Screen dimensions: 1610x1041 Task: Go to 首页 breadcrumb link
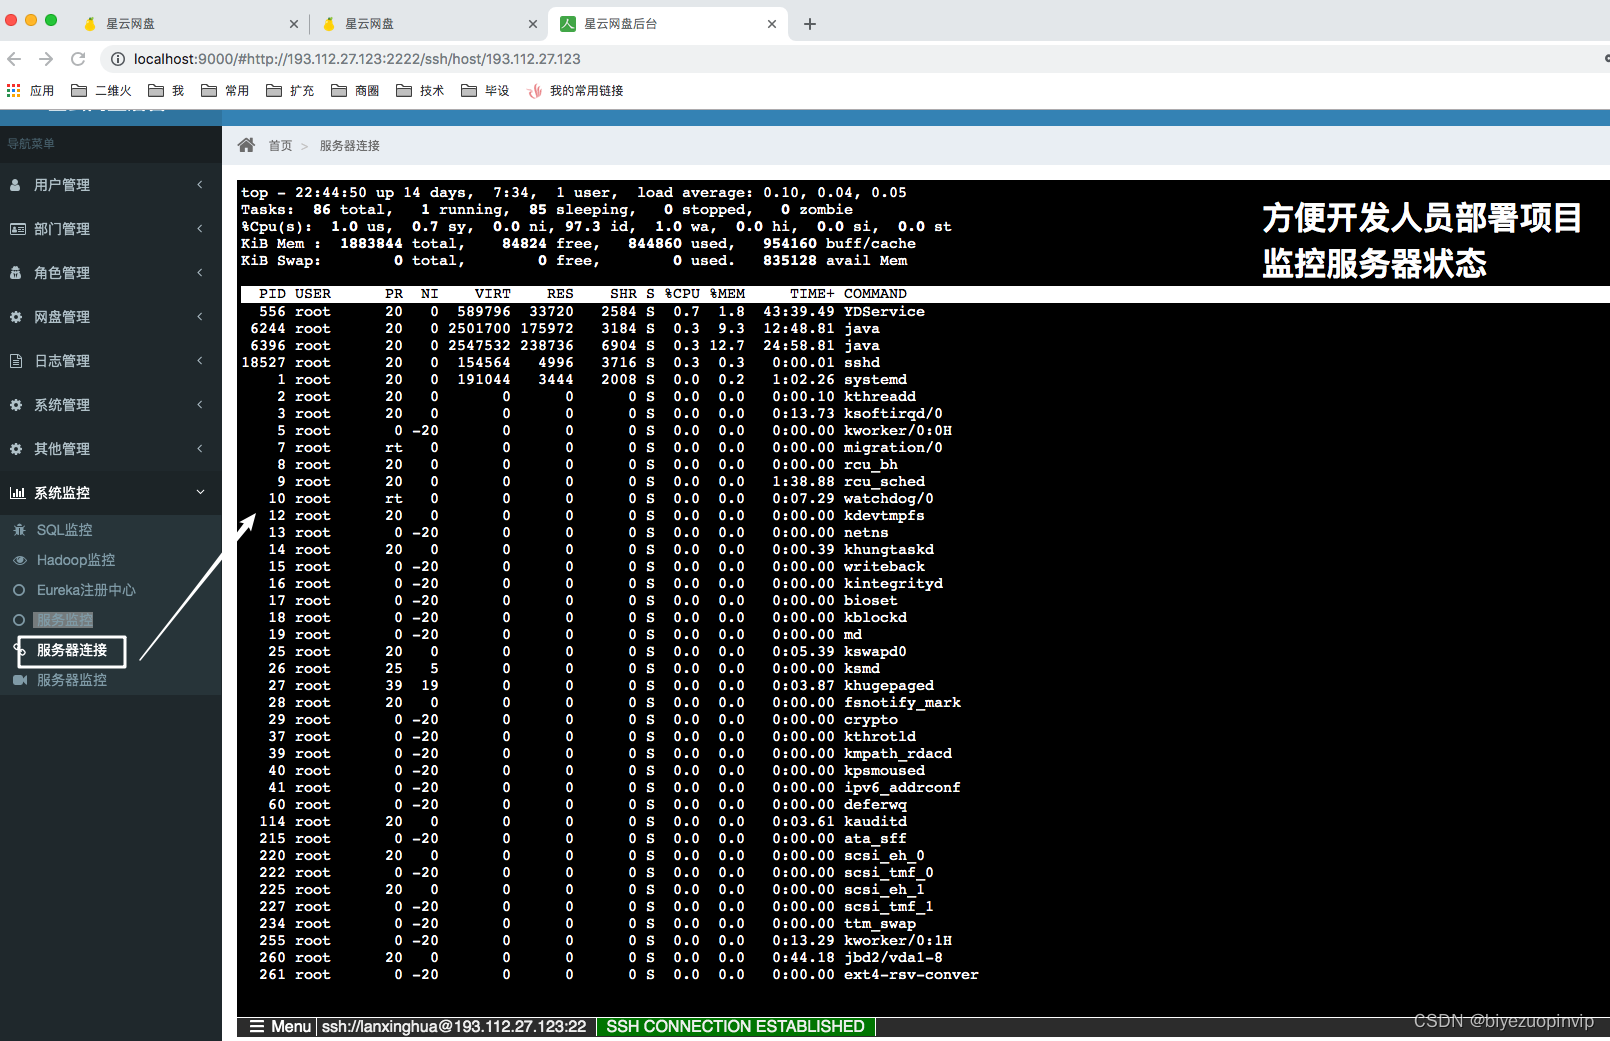pyautogui.click(x=280, y=146)
